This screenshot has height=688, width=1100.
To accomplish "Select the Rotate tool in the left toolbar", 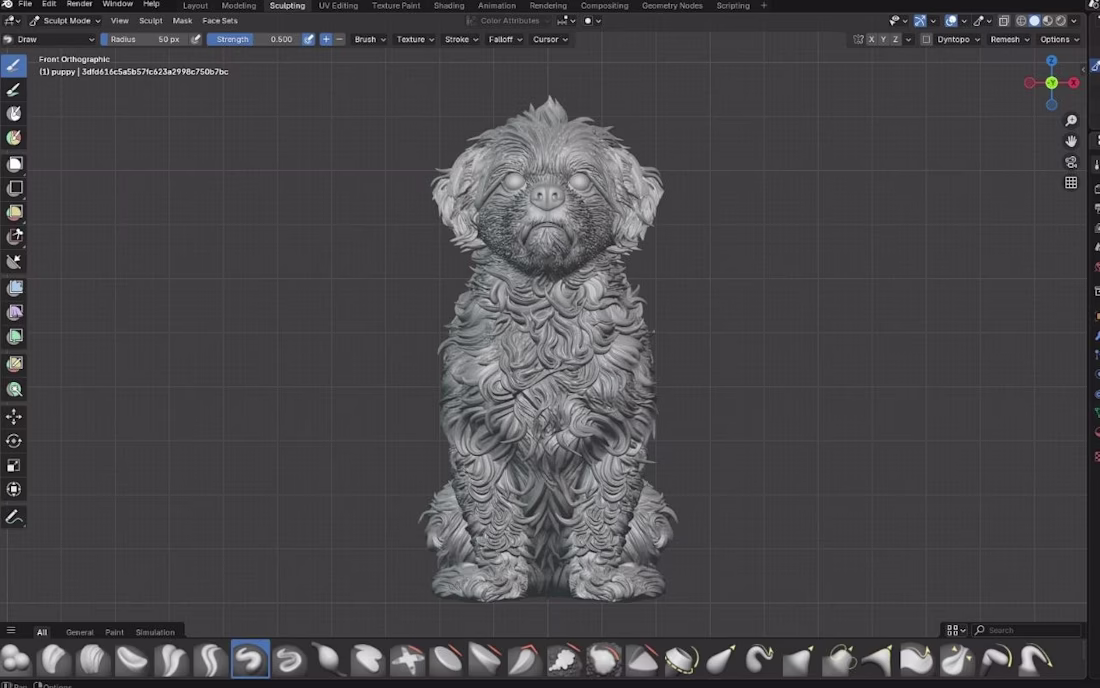I will [14, 441].
